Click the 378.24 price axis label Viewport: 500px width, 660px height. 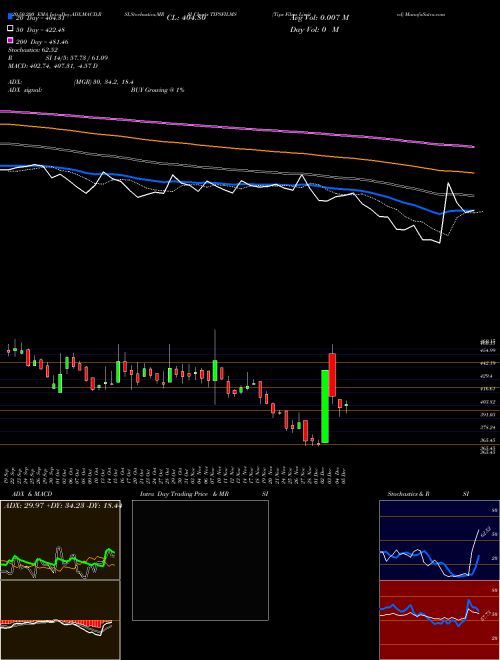pos(489,428)
